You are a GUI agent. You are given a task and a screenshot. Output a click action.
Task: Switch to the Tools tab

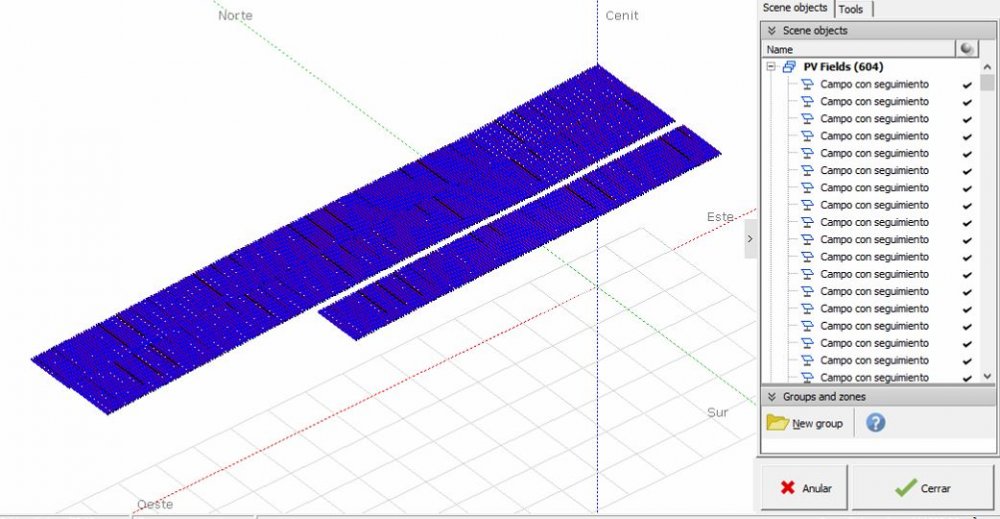tap(851, 9)
